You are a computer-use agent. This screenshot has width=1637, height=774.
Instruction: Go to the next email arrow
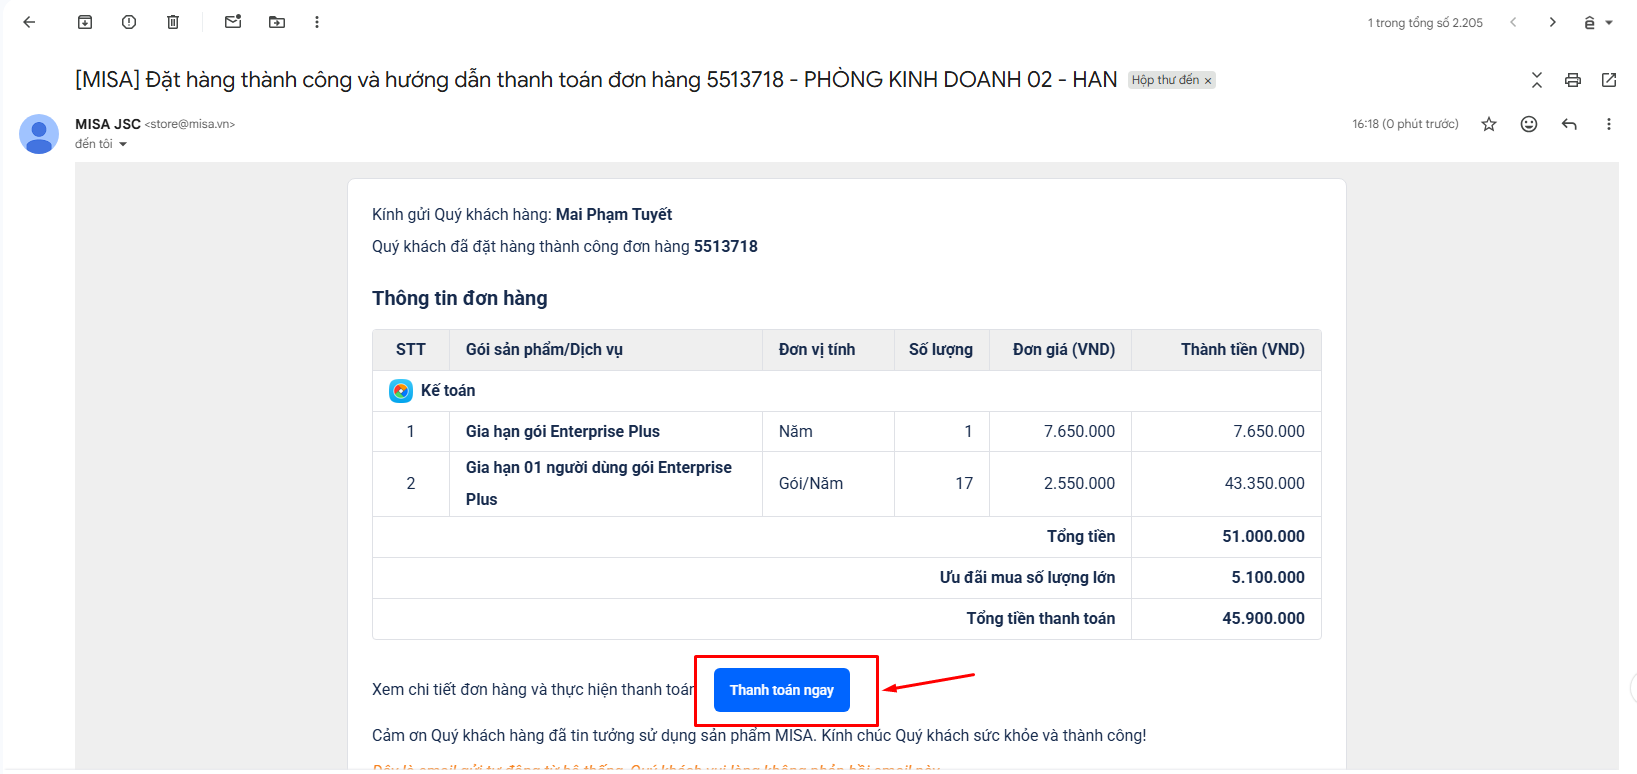coord(1553,22)
